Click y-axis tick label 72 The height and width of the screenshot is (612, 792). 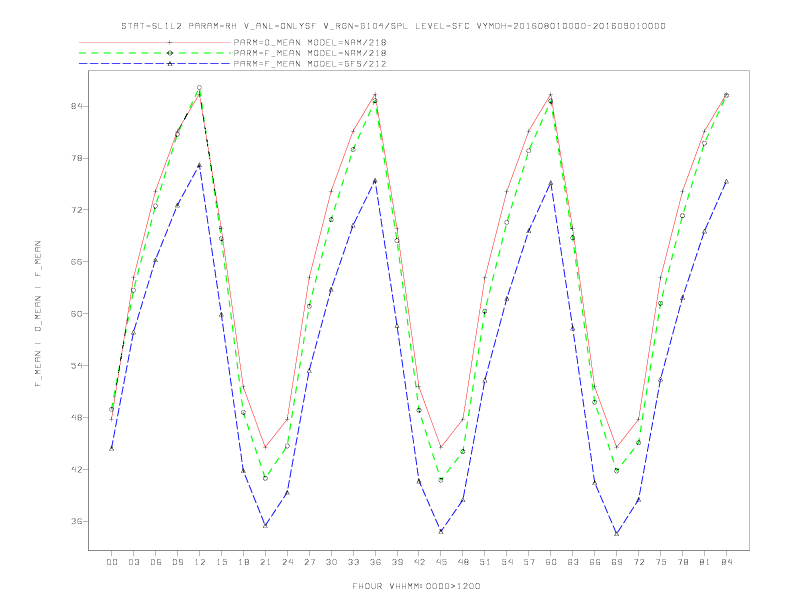[76, 210]
